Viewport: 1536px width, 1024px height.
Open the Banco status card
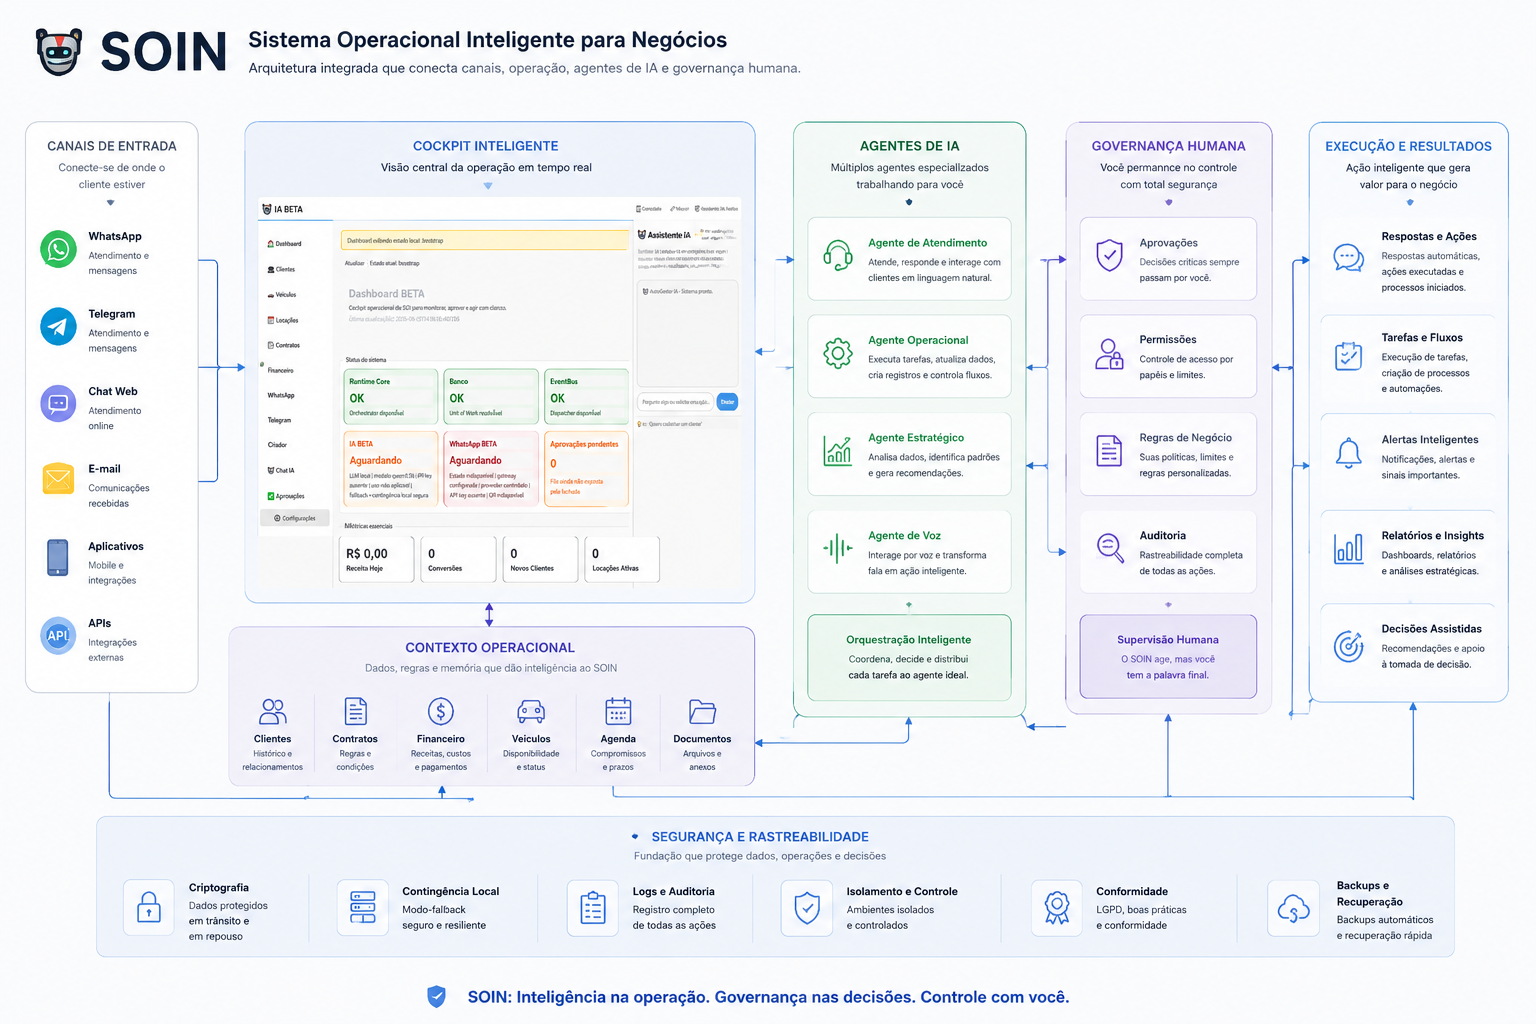coord(491,396)
